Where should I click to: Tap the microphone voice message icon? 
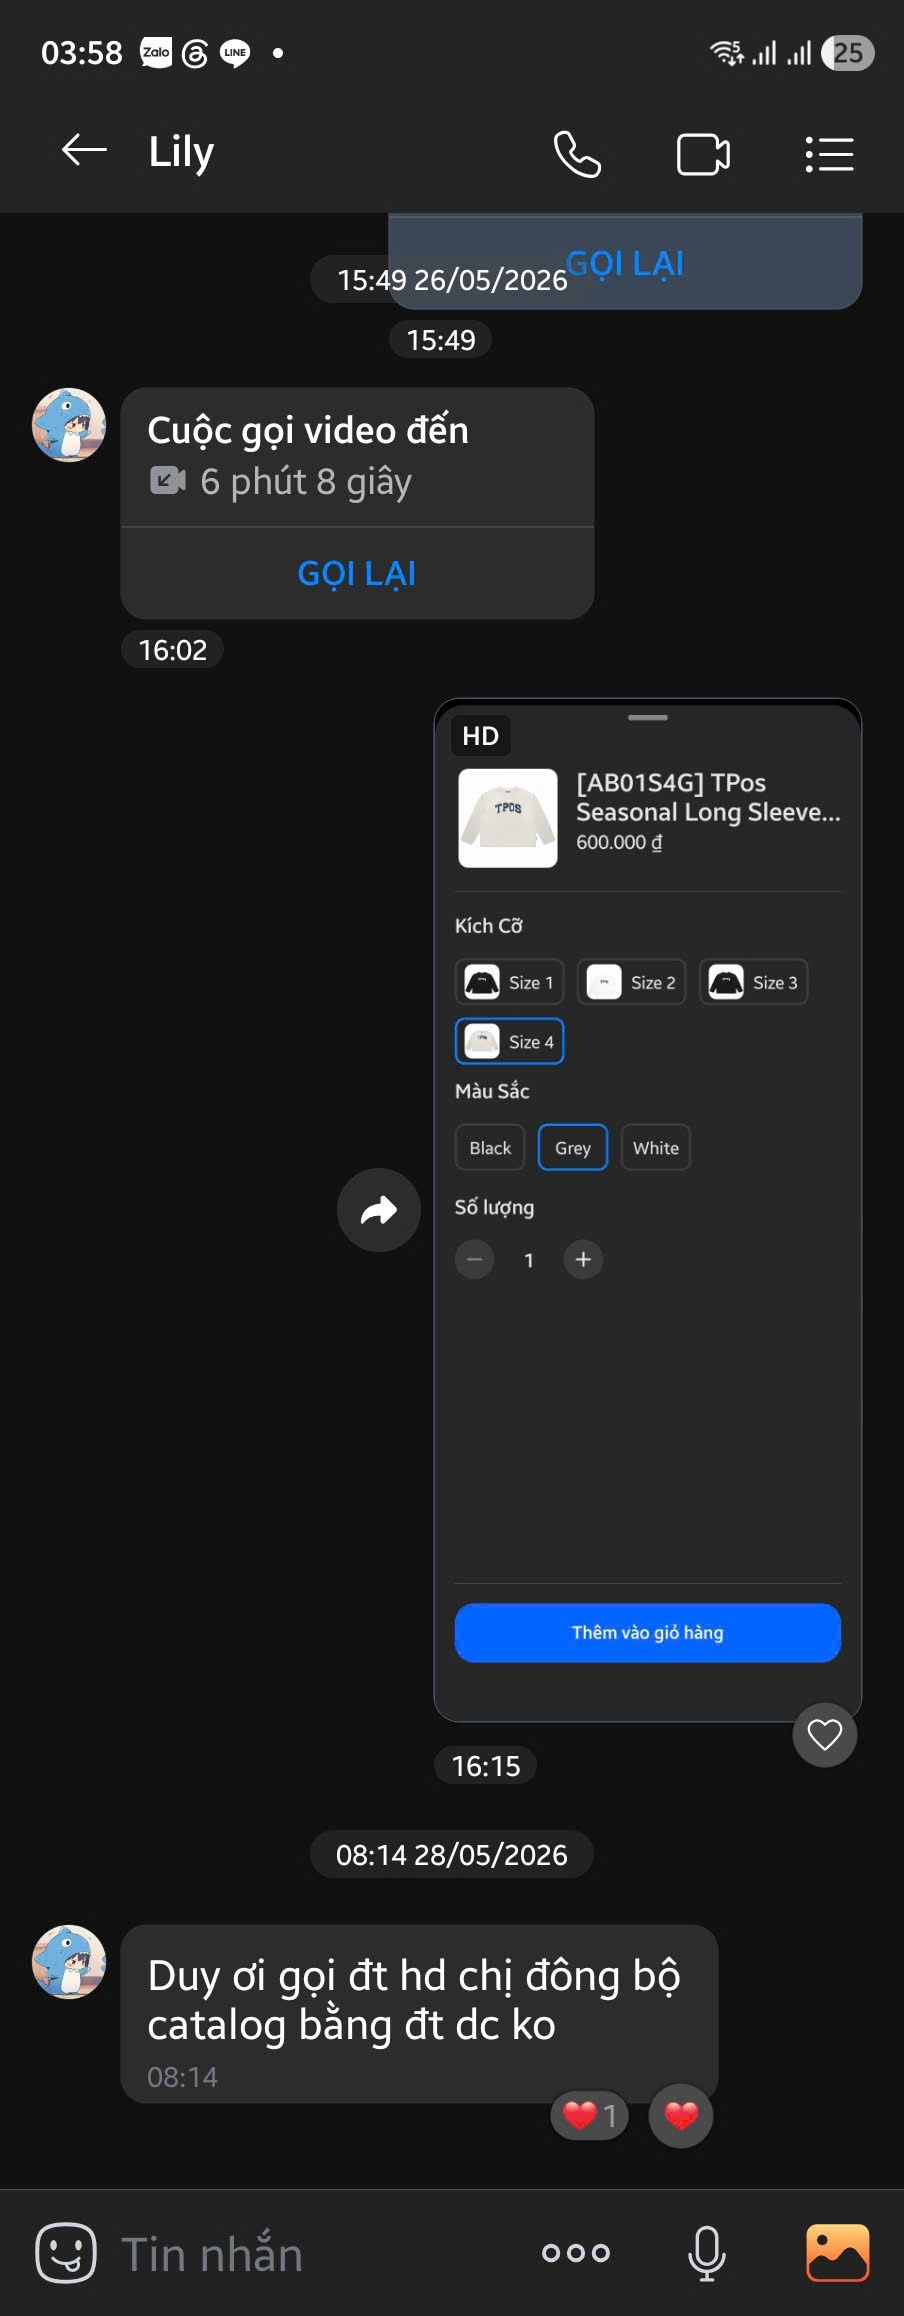706,2253
